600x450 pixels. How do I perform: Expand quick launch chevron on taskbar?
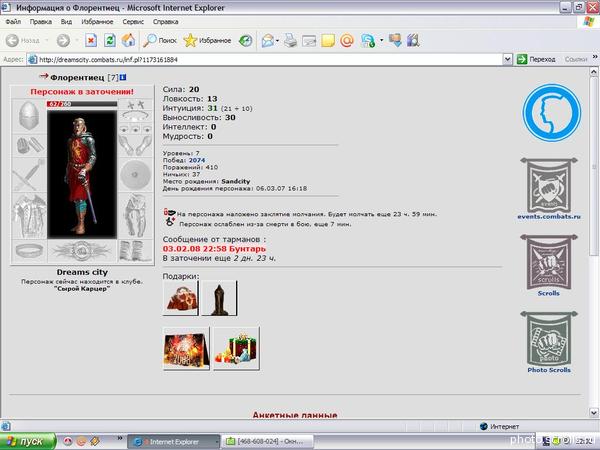[120, 437]
